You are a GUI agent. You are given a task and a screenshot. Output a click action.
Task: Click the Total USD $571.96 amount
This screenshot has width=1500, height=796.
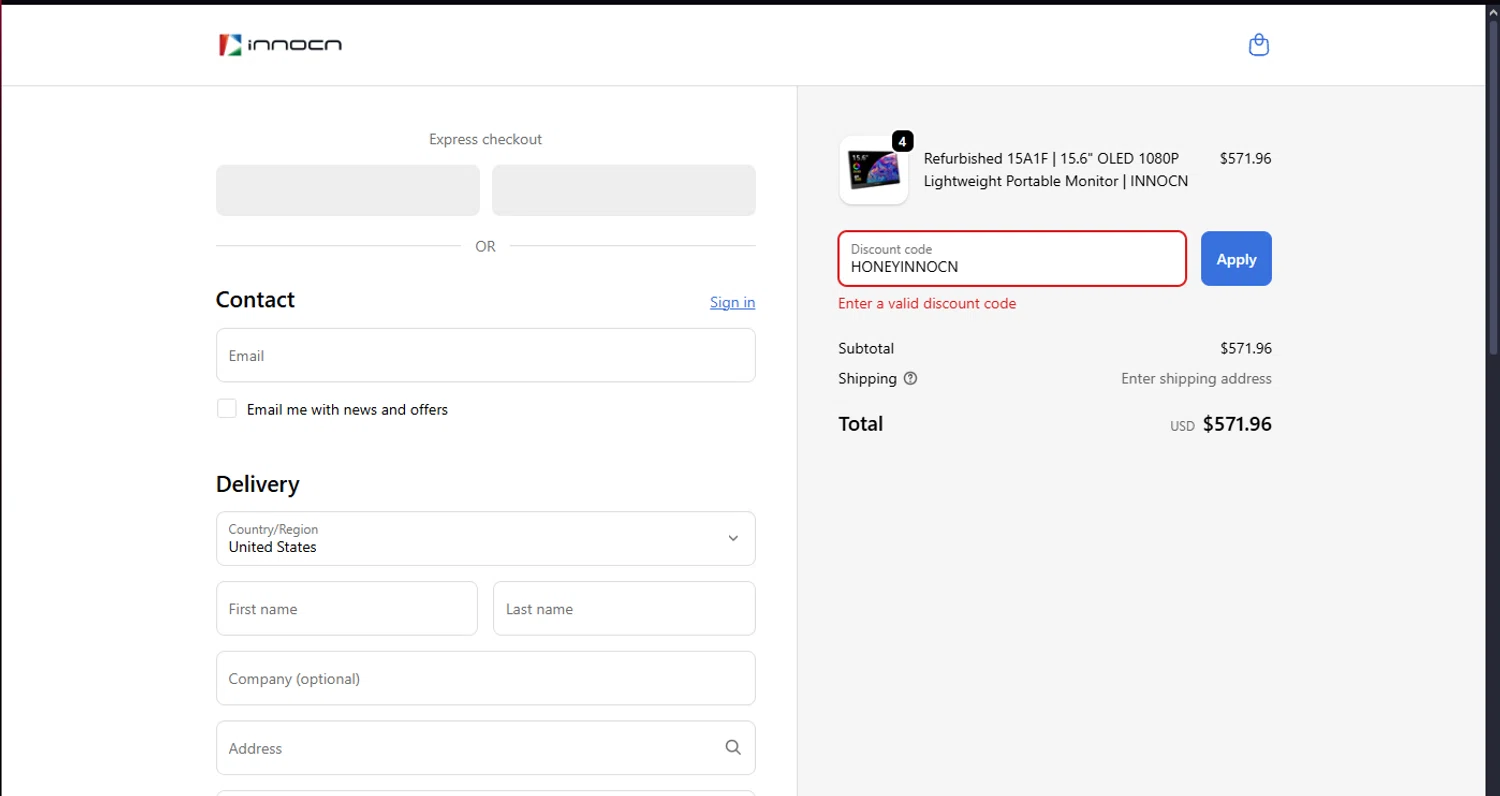coord(1221,424)
